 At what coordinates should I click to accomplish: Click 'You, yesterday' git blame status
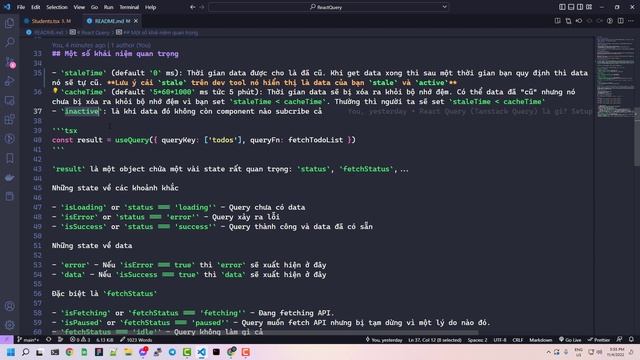click(x=384, y=340)
